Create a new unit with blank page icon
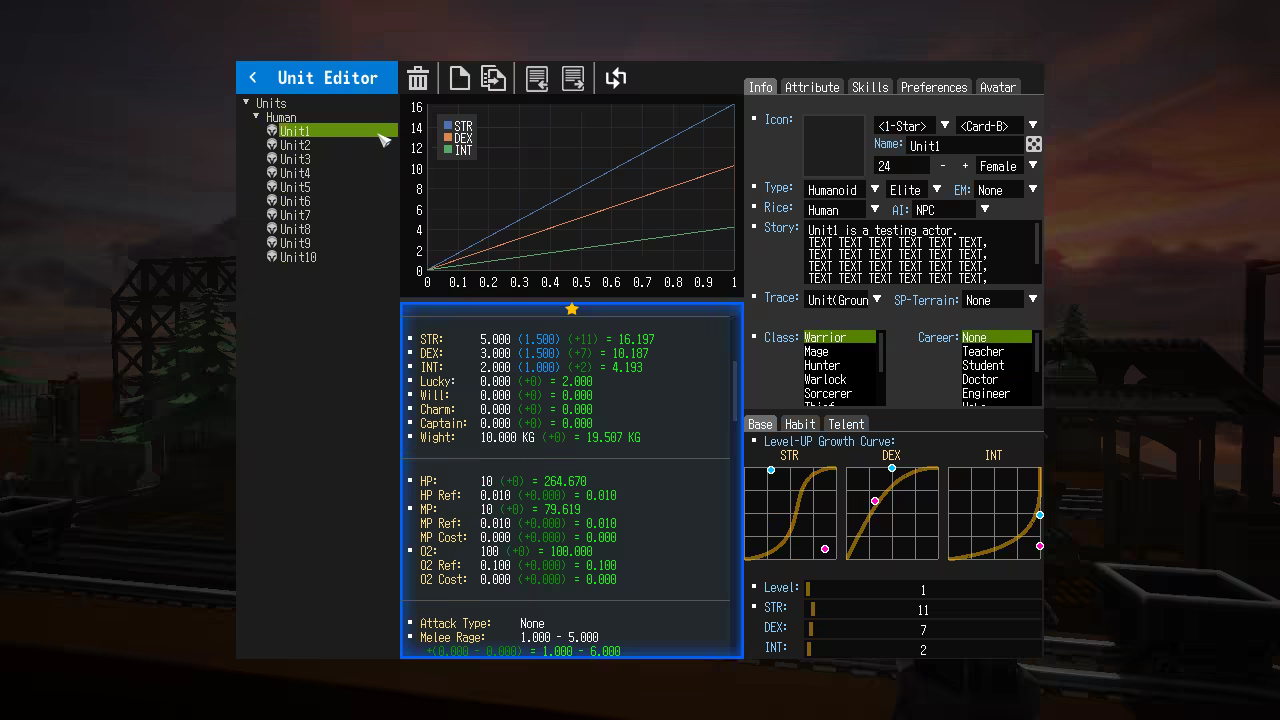 coord(459,78)
